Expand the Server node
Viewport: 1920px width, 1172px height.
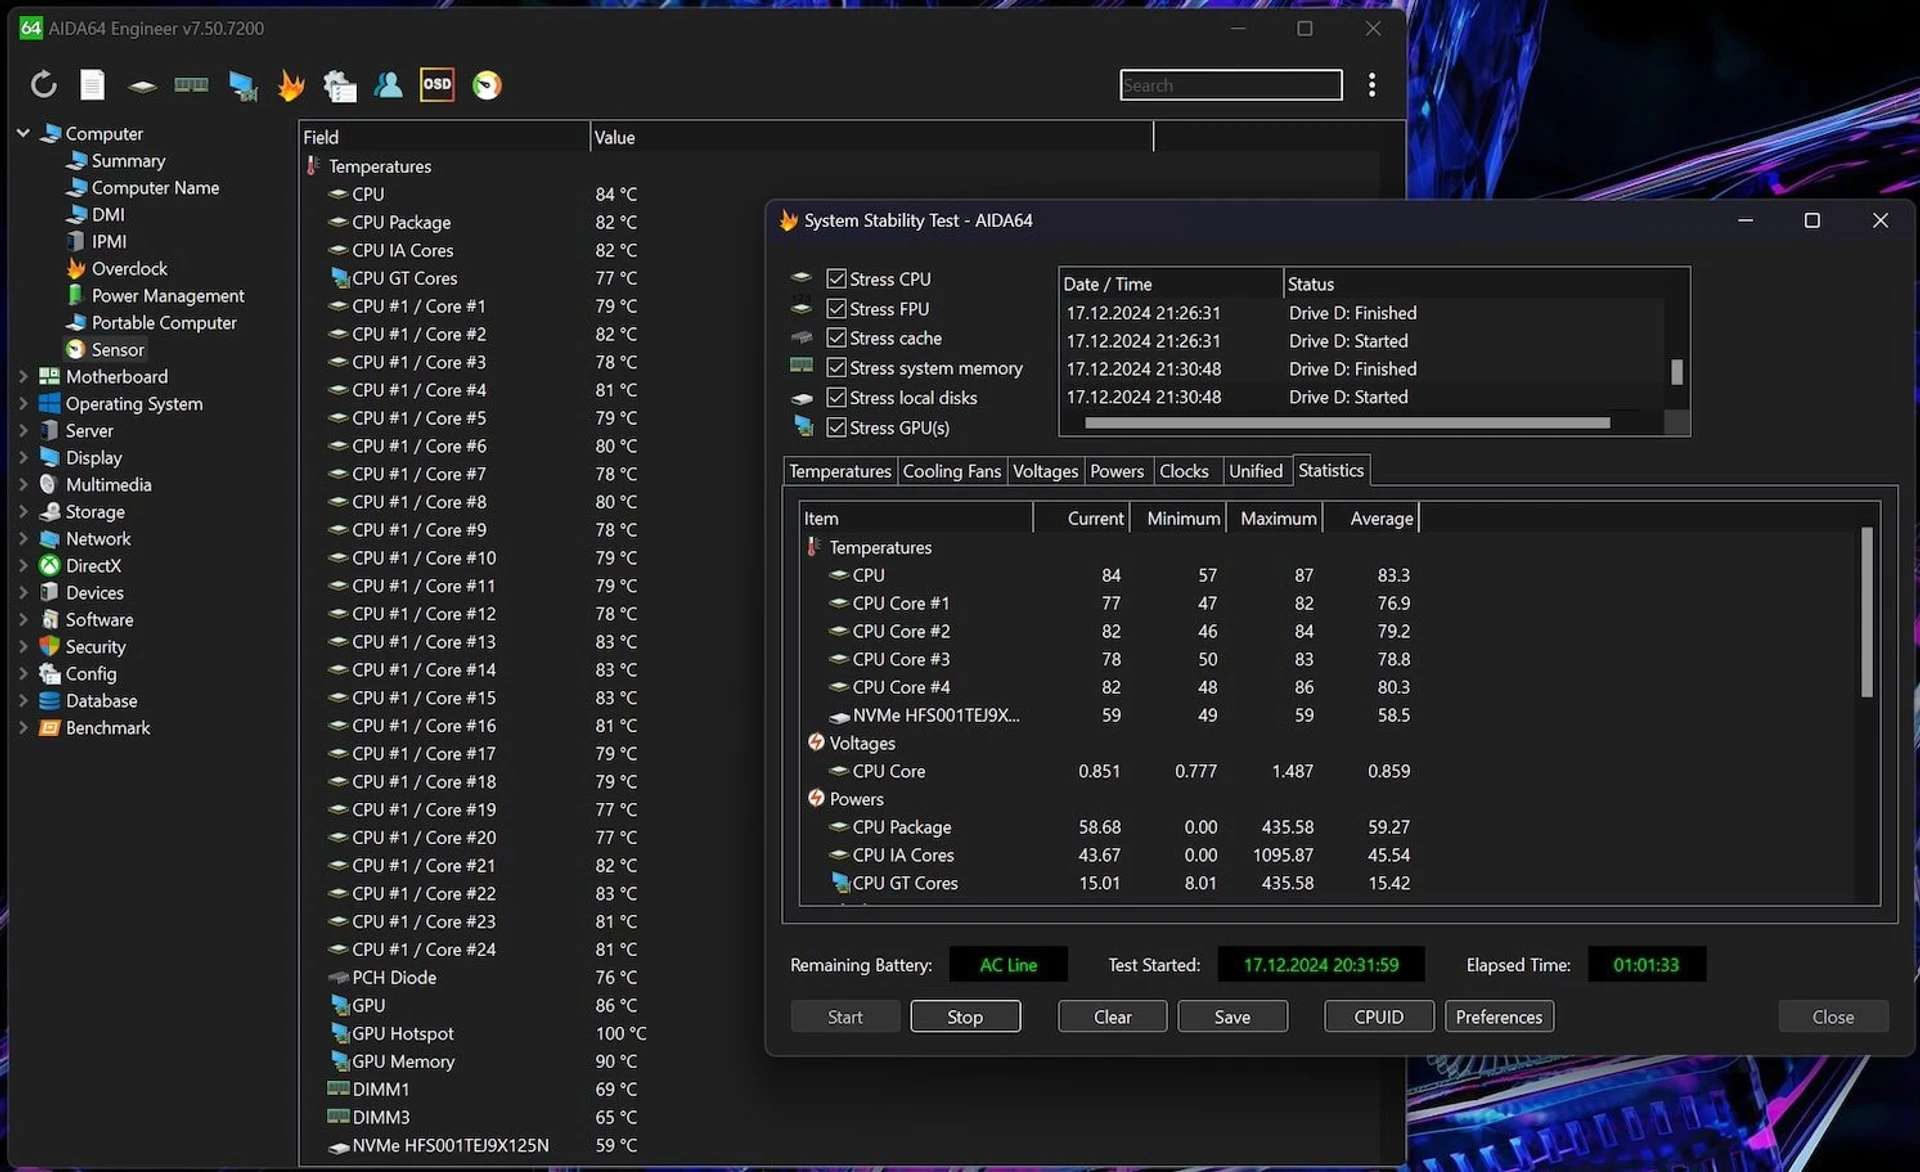click(22, 431)
